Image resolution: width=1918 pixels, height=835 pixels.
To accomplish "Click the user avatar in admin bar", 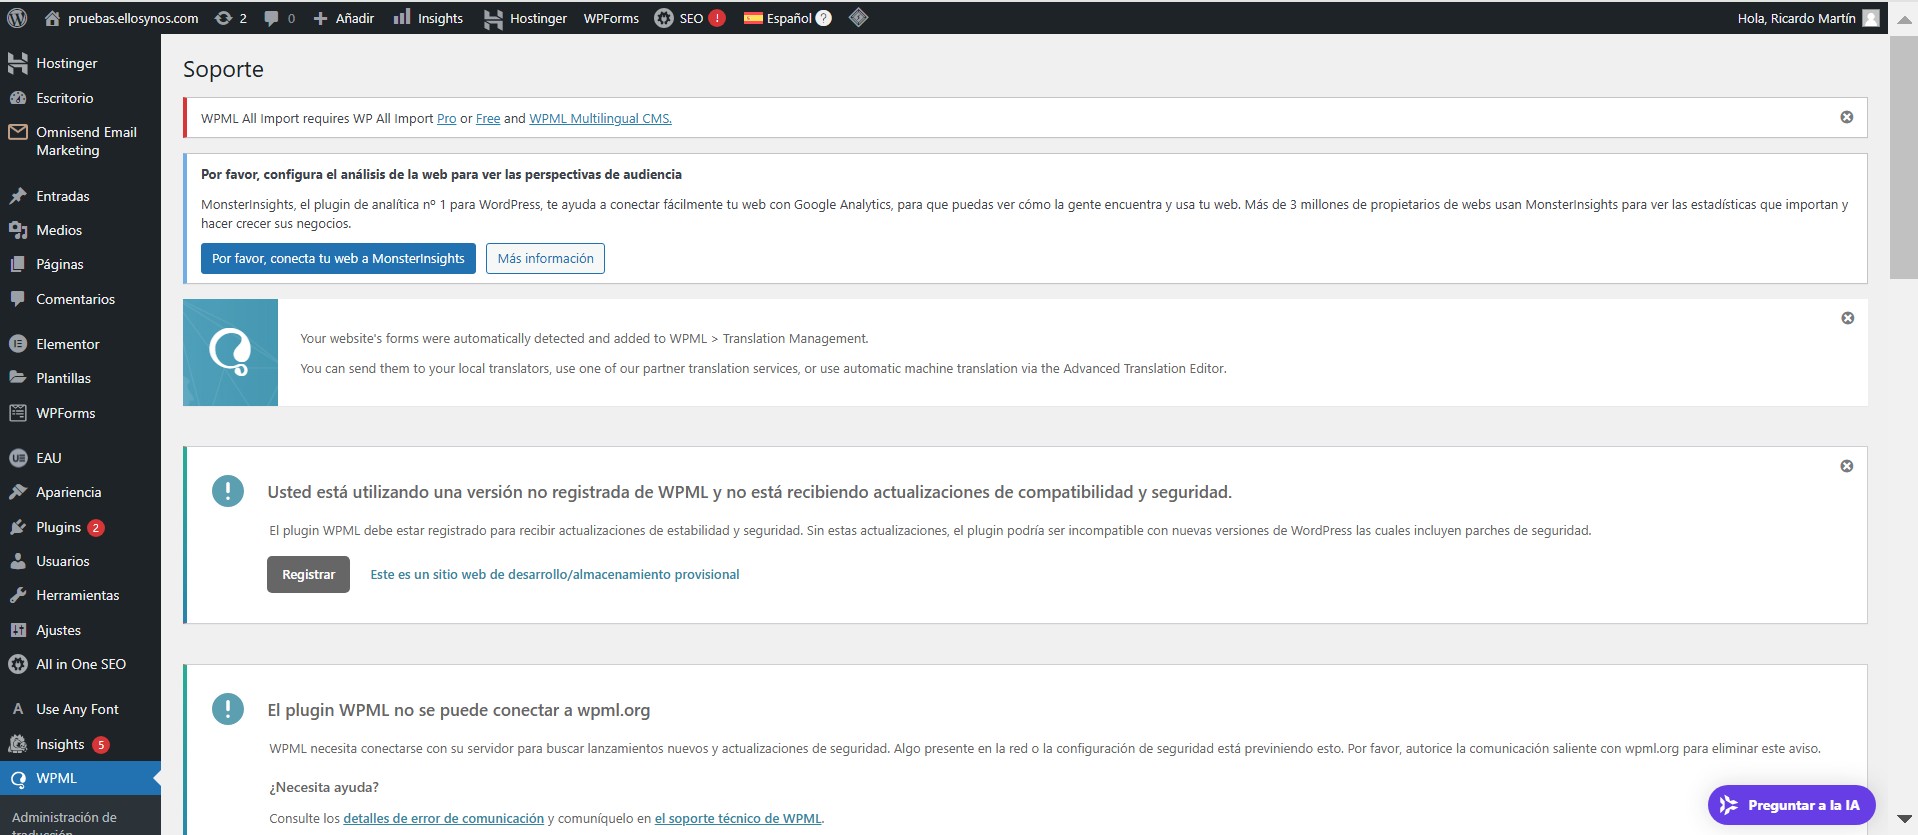I will coord(1871,18).
